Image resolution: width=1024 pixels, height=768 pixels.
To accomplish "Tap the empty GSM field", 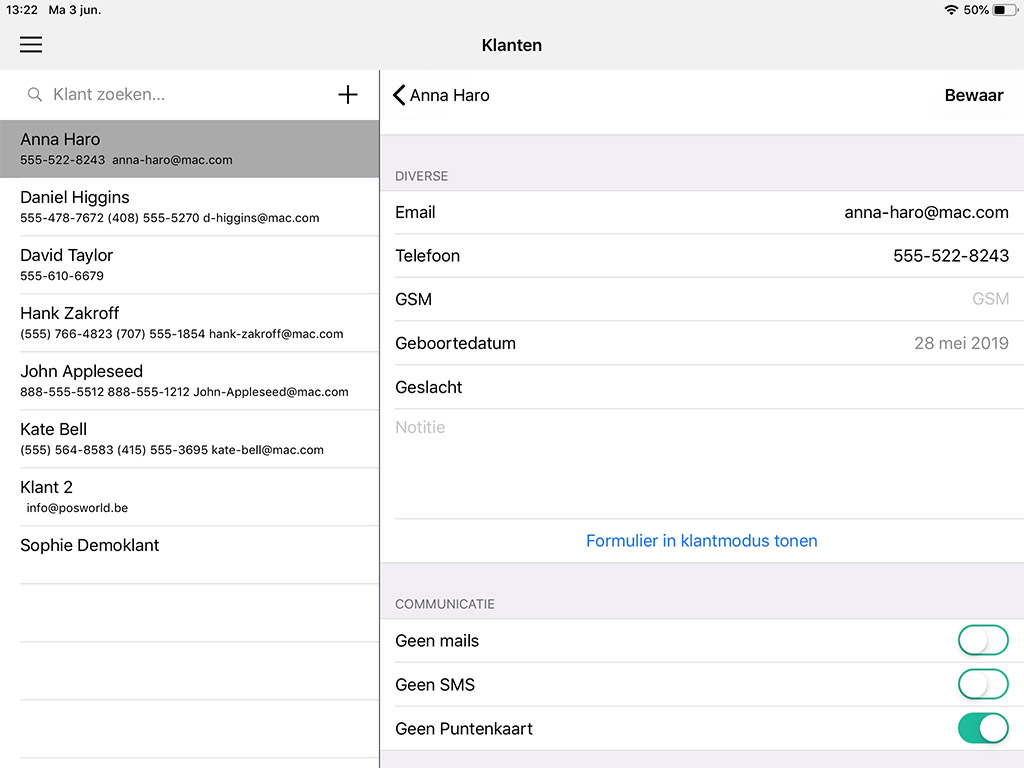I will [702, 299].
